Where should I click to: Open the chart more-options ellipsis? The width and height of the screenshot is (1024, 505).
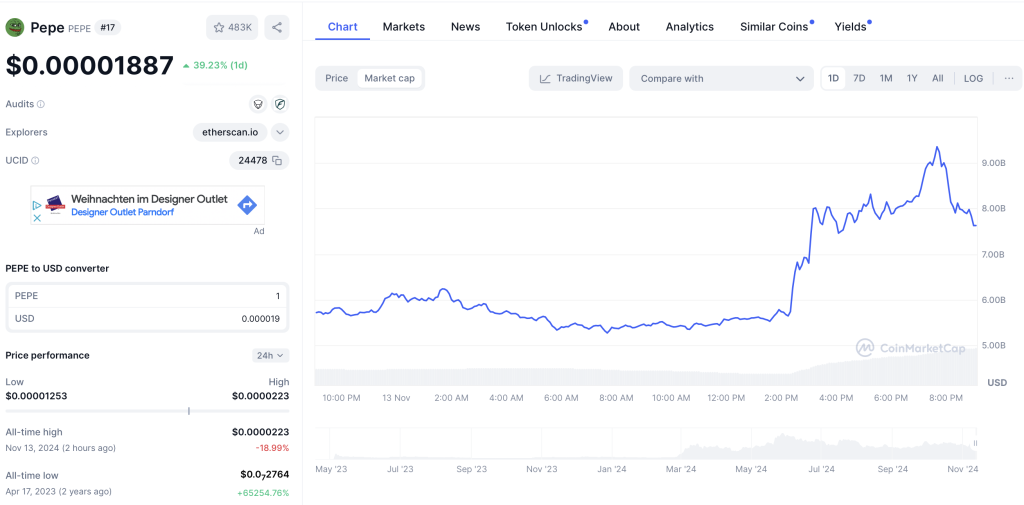click(1009, 78)
